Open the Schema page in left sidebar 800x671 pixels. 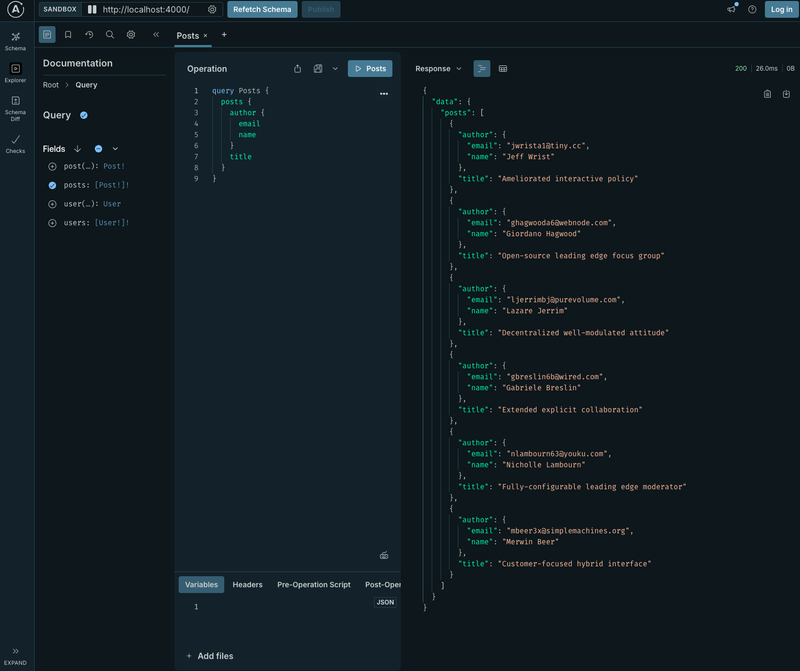(15, 40)
